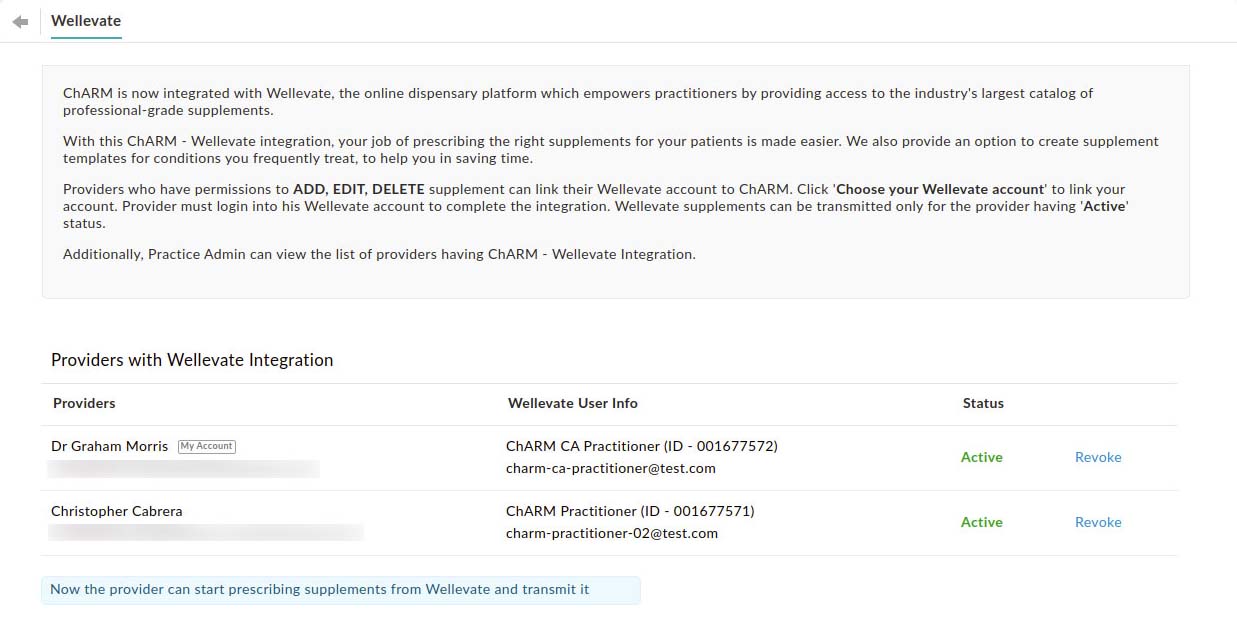Viewport: 1237px width, 621px height.
Task: Click the Active status for Christopher Cabrera
Action: click(x=981, y=521)
